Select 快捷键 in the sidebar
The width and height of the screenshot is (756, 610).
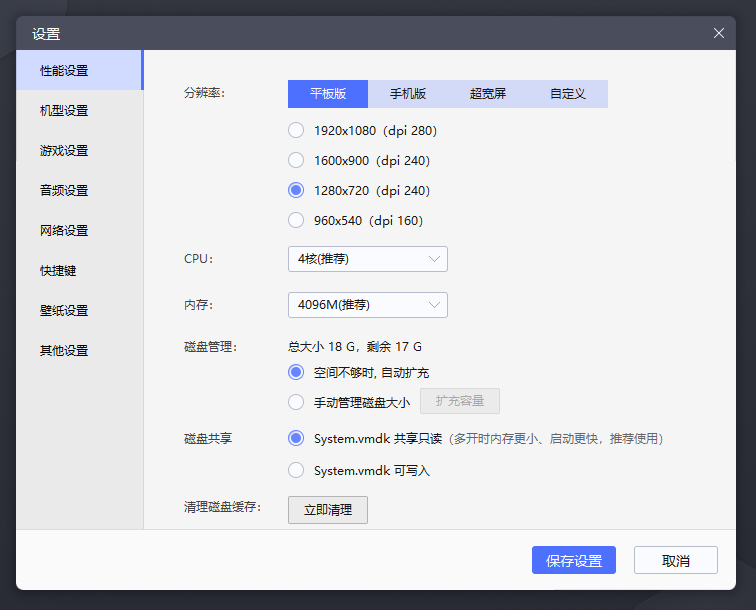pos(80,271)
